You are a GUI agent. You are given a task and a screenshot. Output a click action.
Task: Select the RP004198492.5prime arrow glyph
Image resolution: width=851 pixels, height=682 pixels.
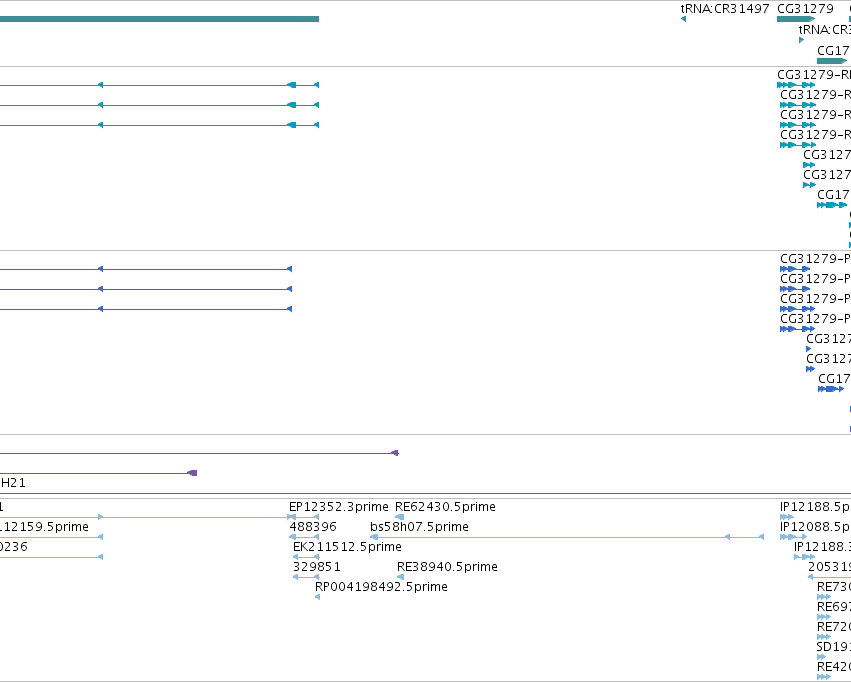[317, 597]
